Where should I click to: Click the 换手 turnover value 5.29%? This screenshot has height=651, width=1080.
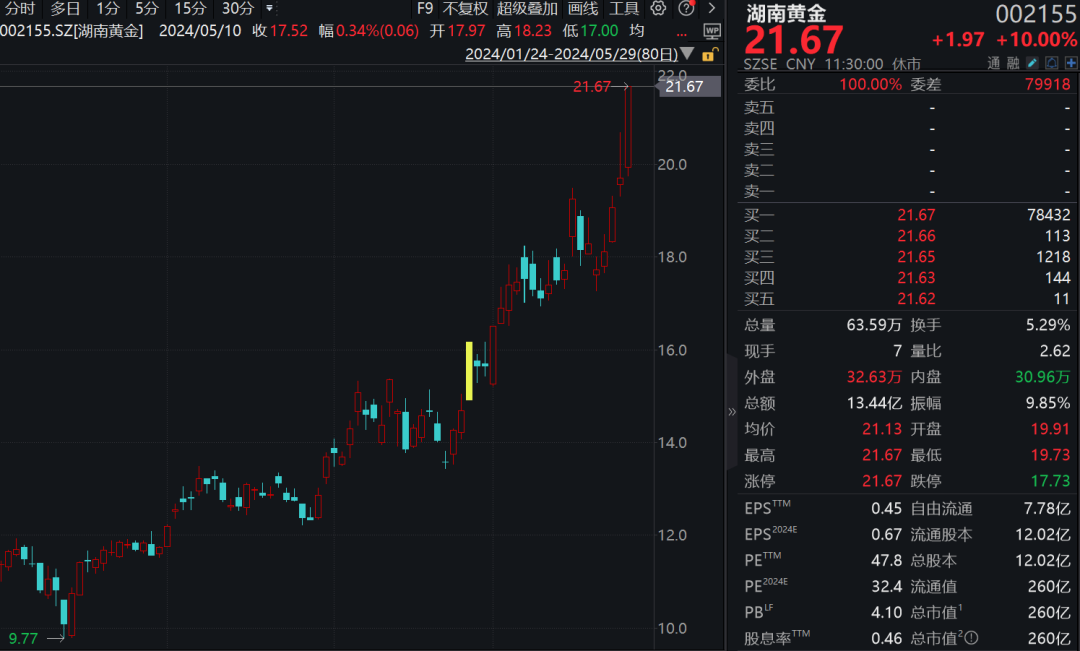[1048, 325]
